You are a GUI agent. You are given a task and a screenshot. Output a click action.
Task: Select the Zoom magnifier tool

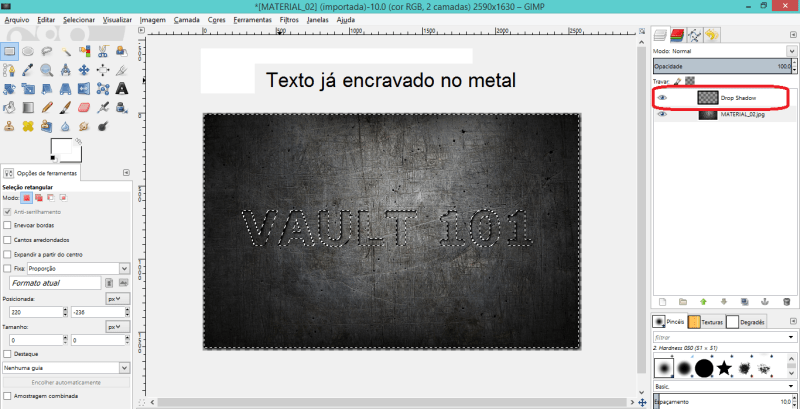point(47,70)
